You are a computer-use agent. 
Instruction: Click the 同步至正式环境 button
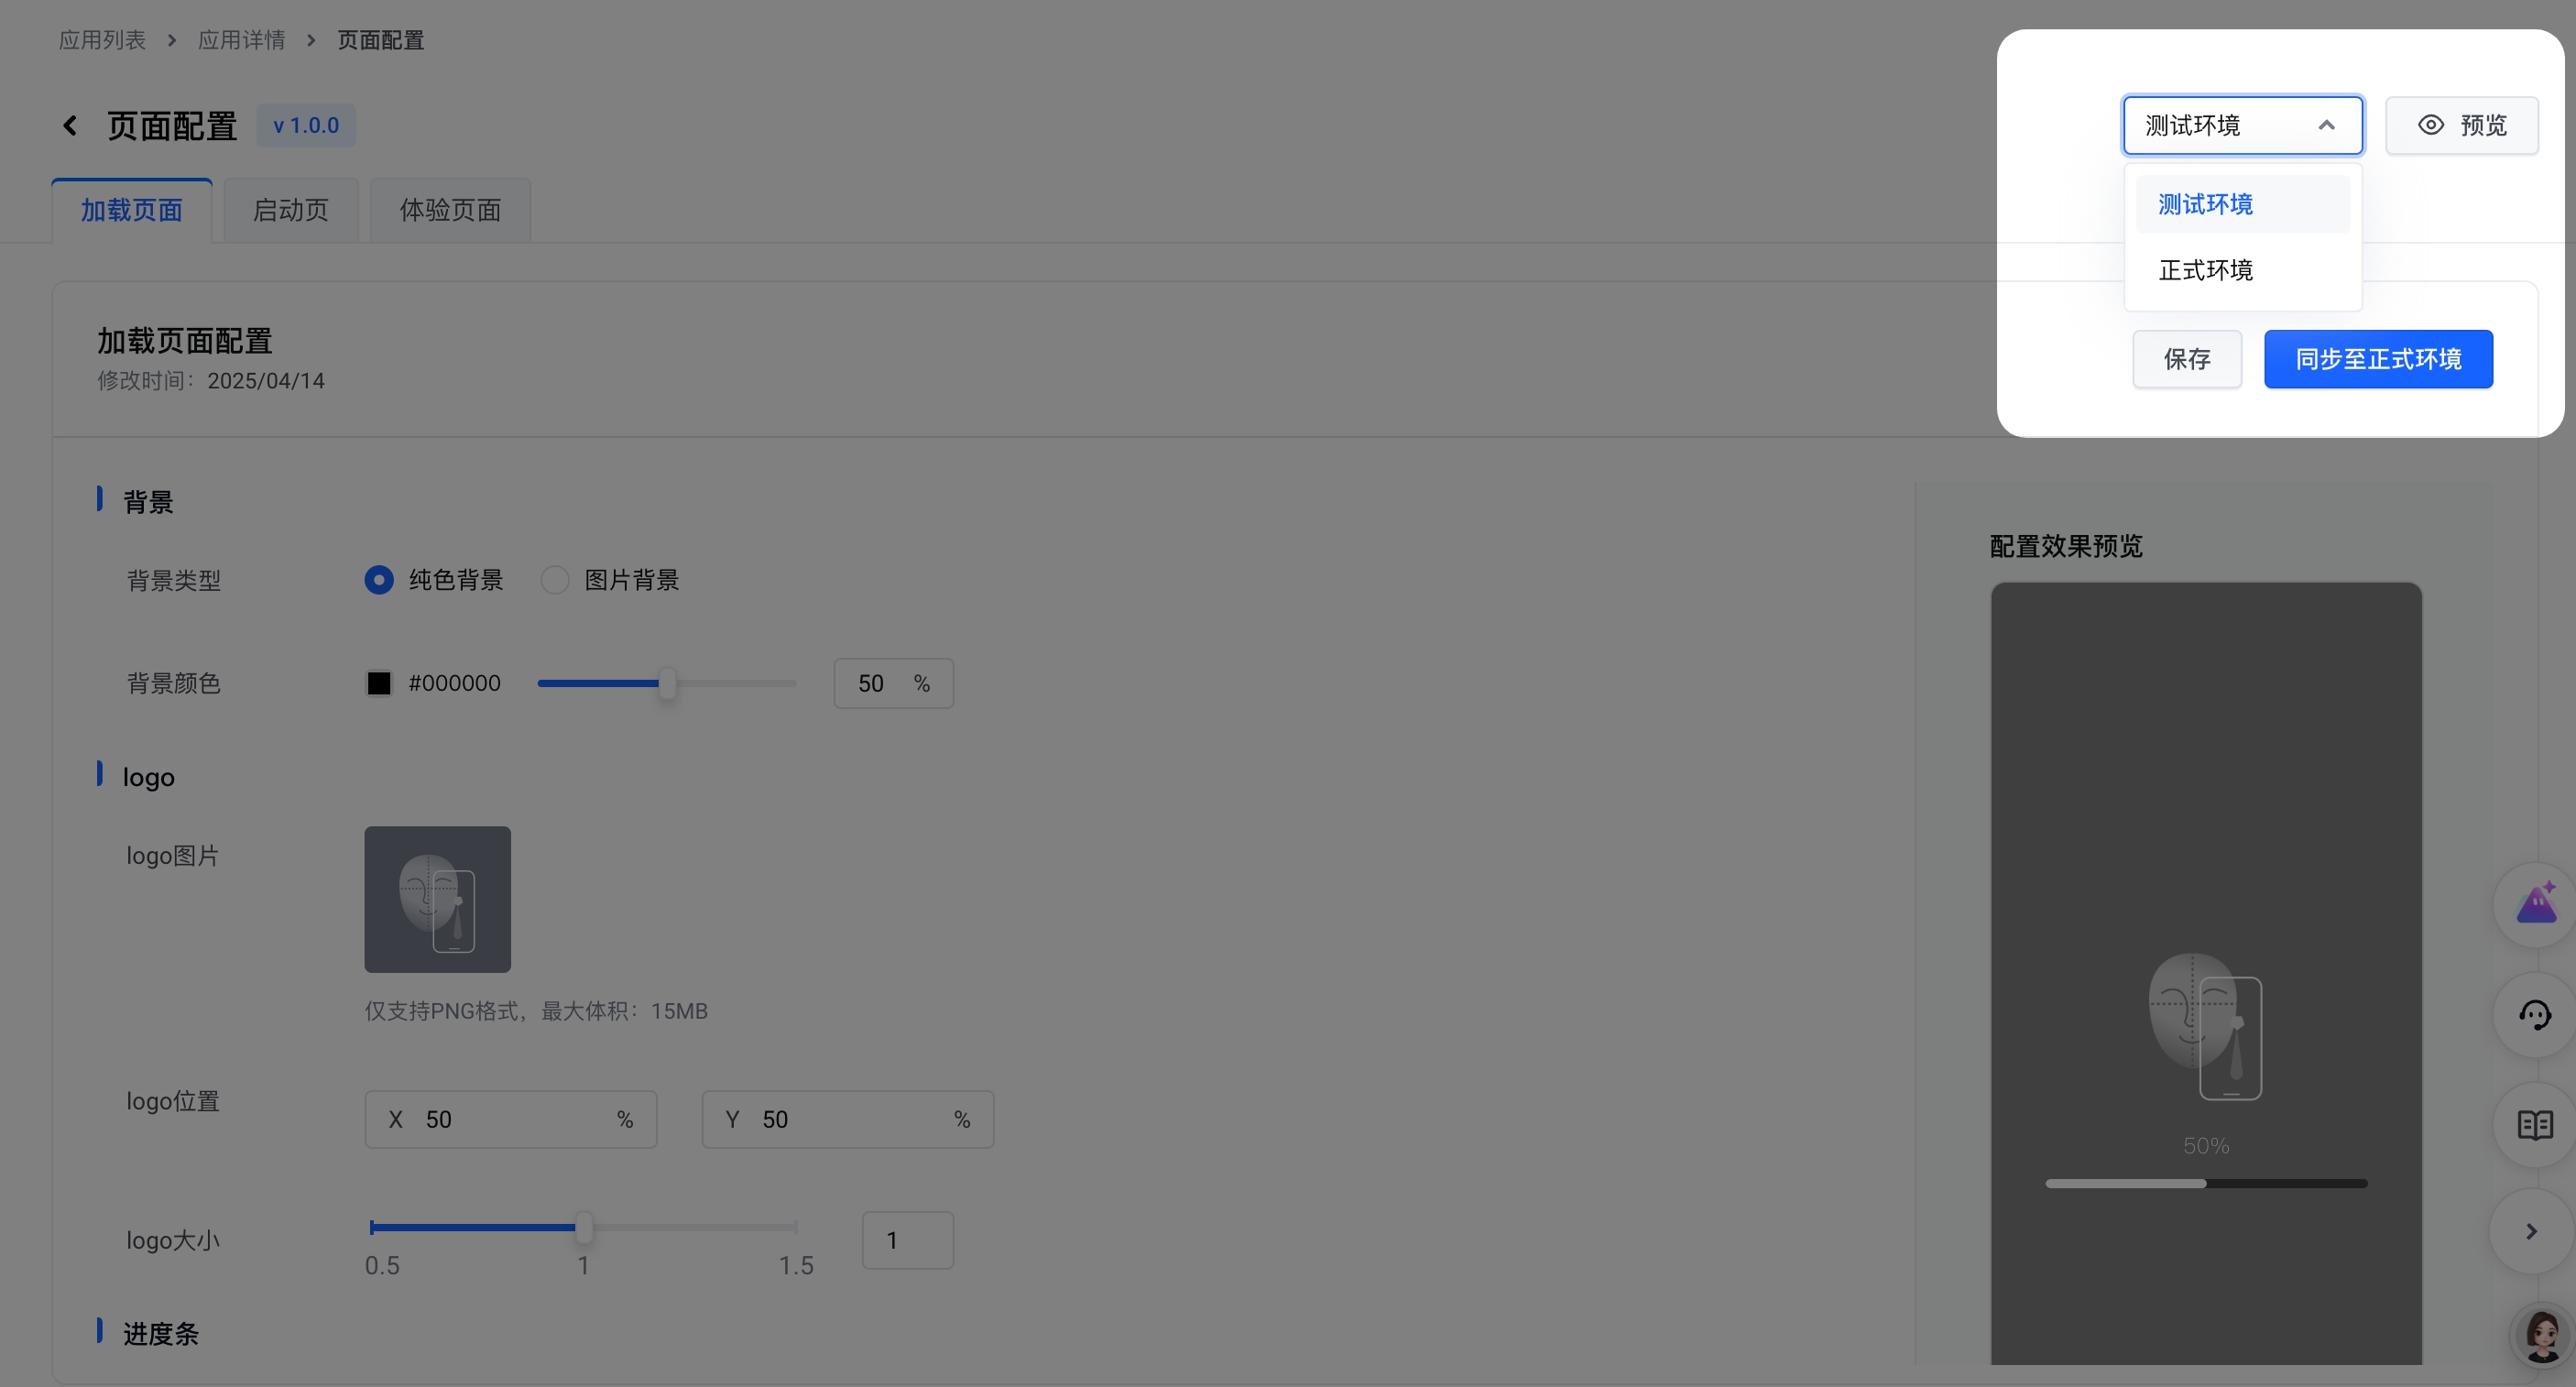tap(2378, 359)
